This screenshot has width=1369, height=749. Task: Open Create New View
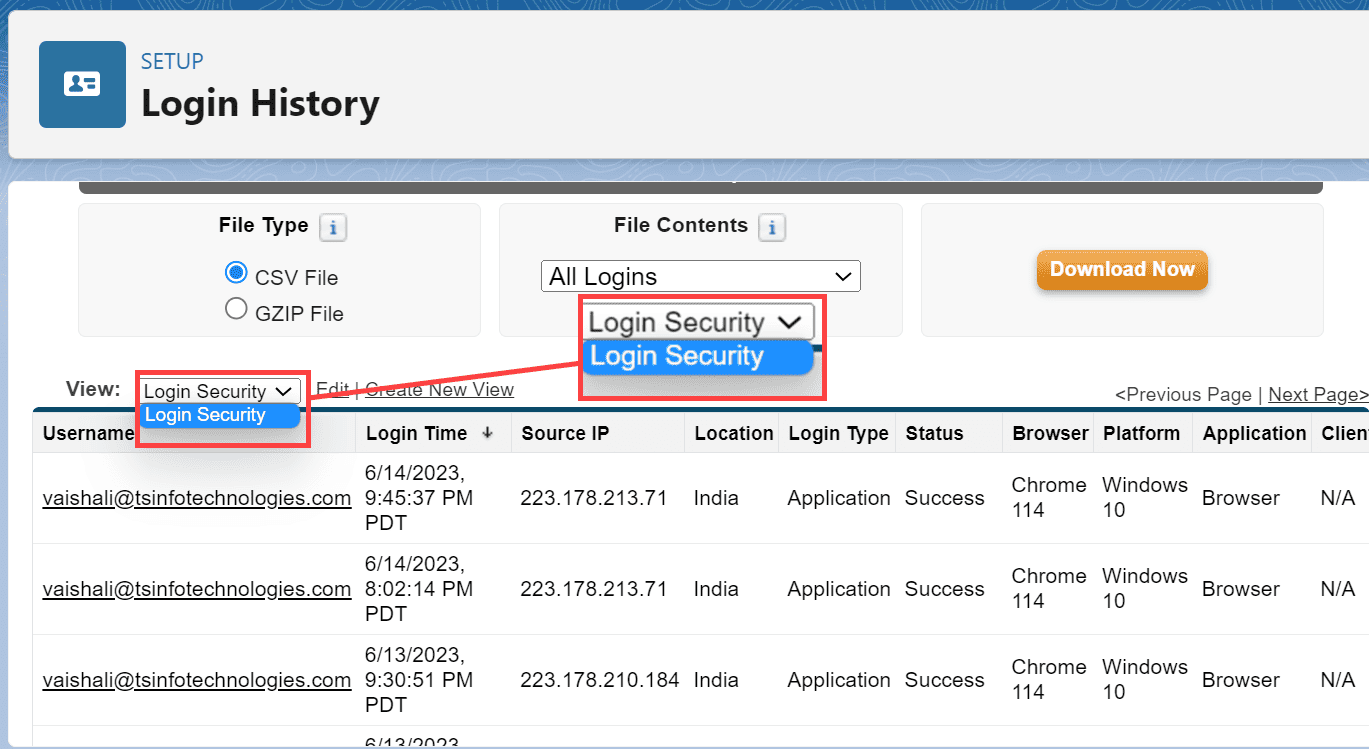[x=438, y=389]
